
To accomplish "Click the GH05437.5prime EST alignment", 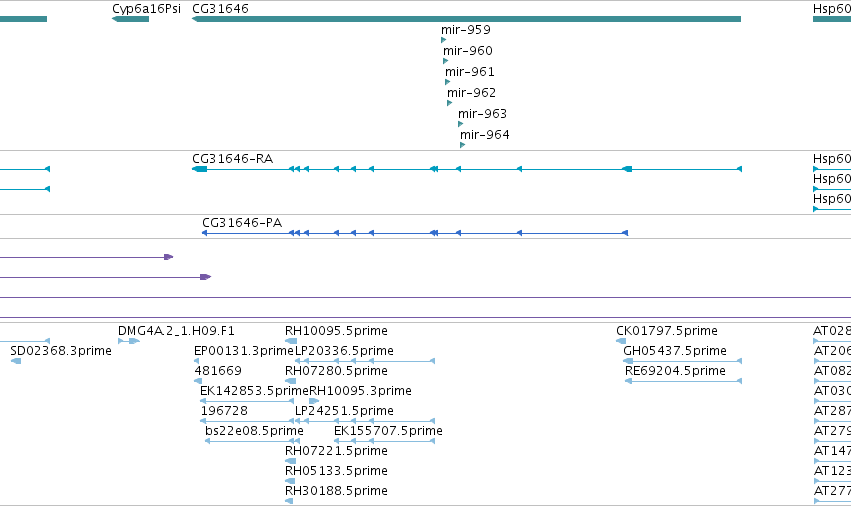I will coord(683,361).
